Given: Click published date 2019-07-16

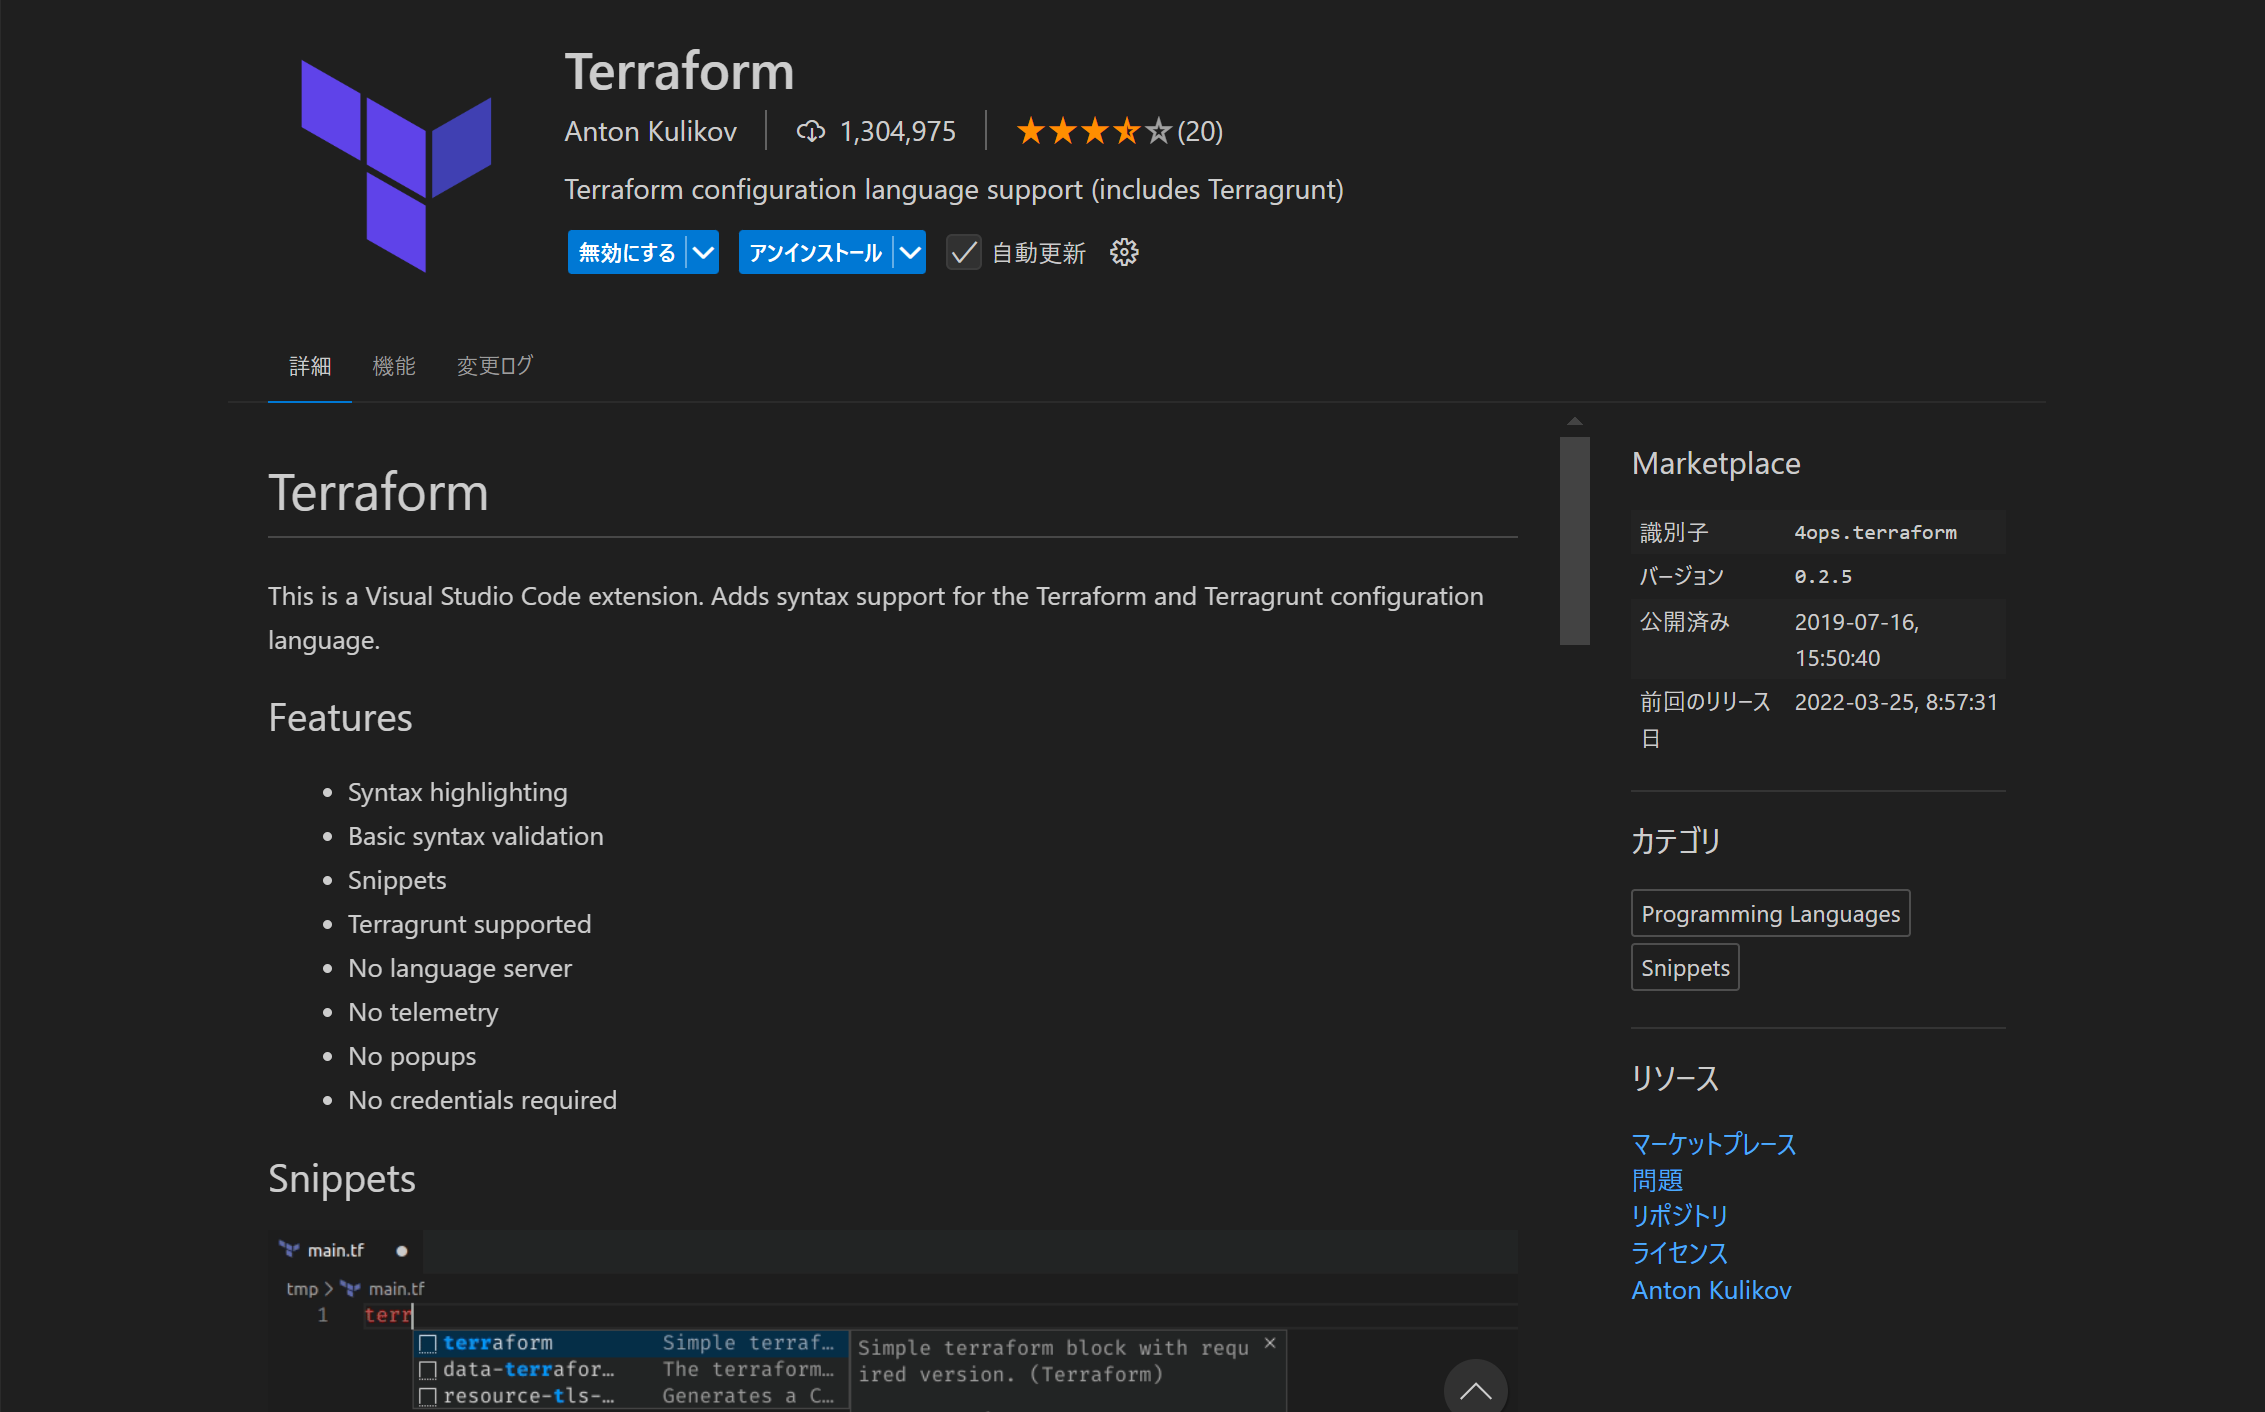Looking at the screenshot, I should click(1857, 640).
